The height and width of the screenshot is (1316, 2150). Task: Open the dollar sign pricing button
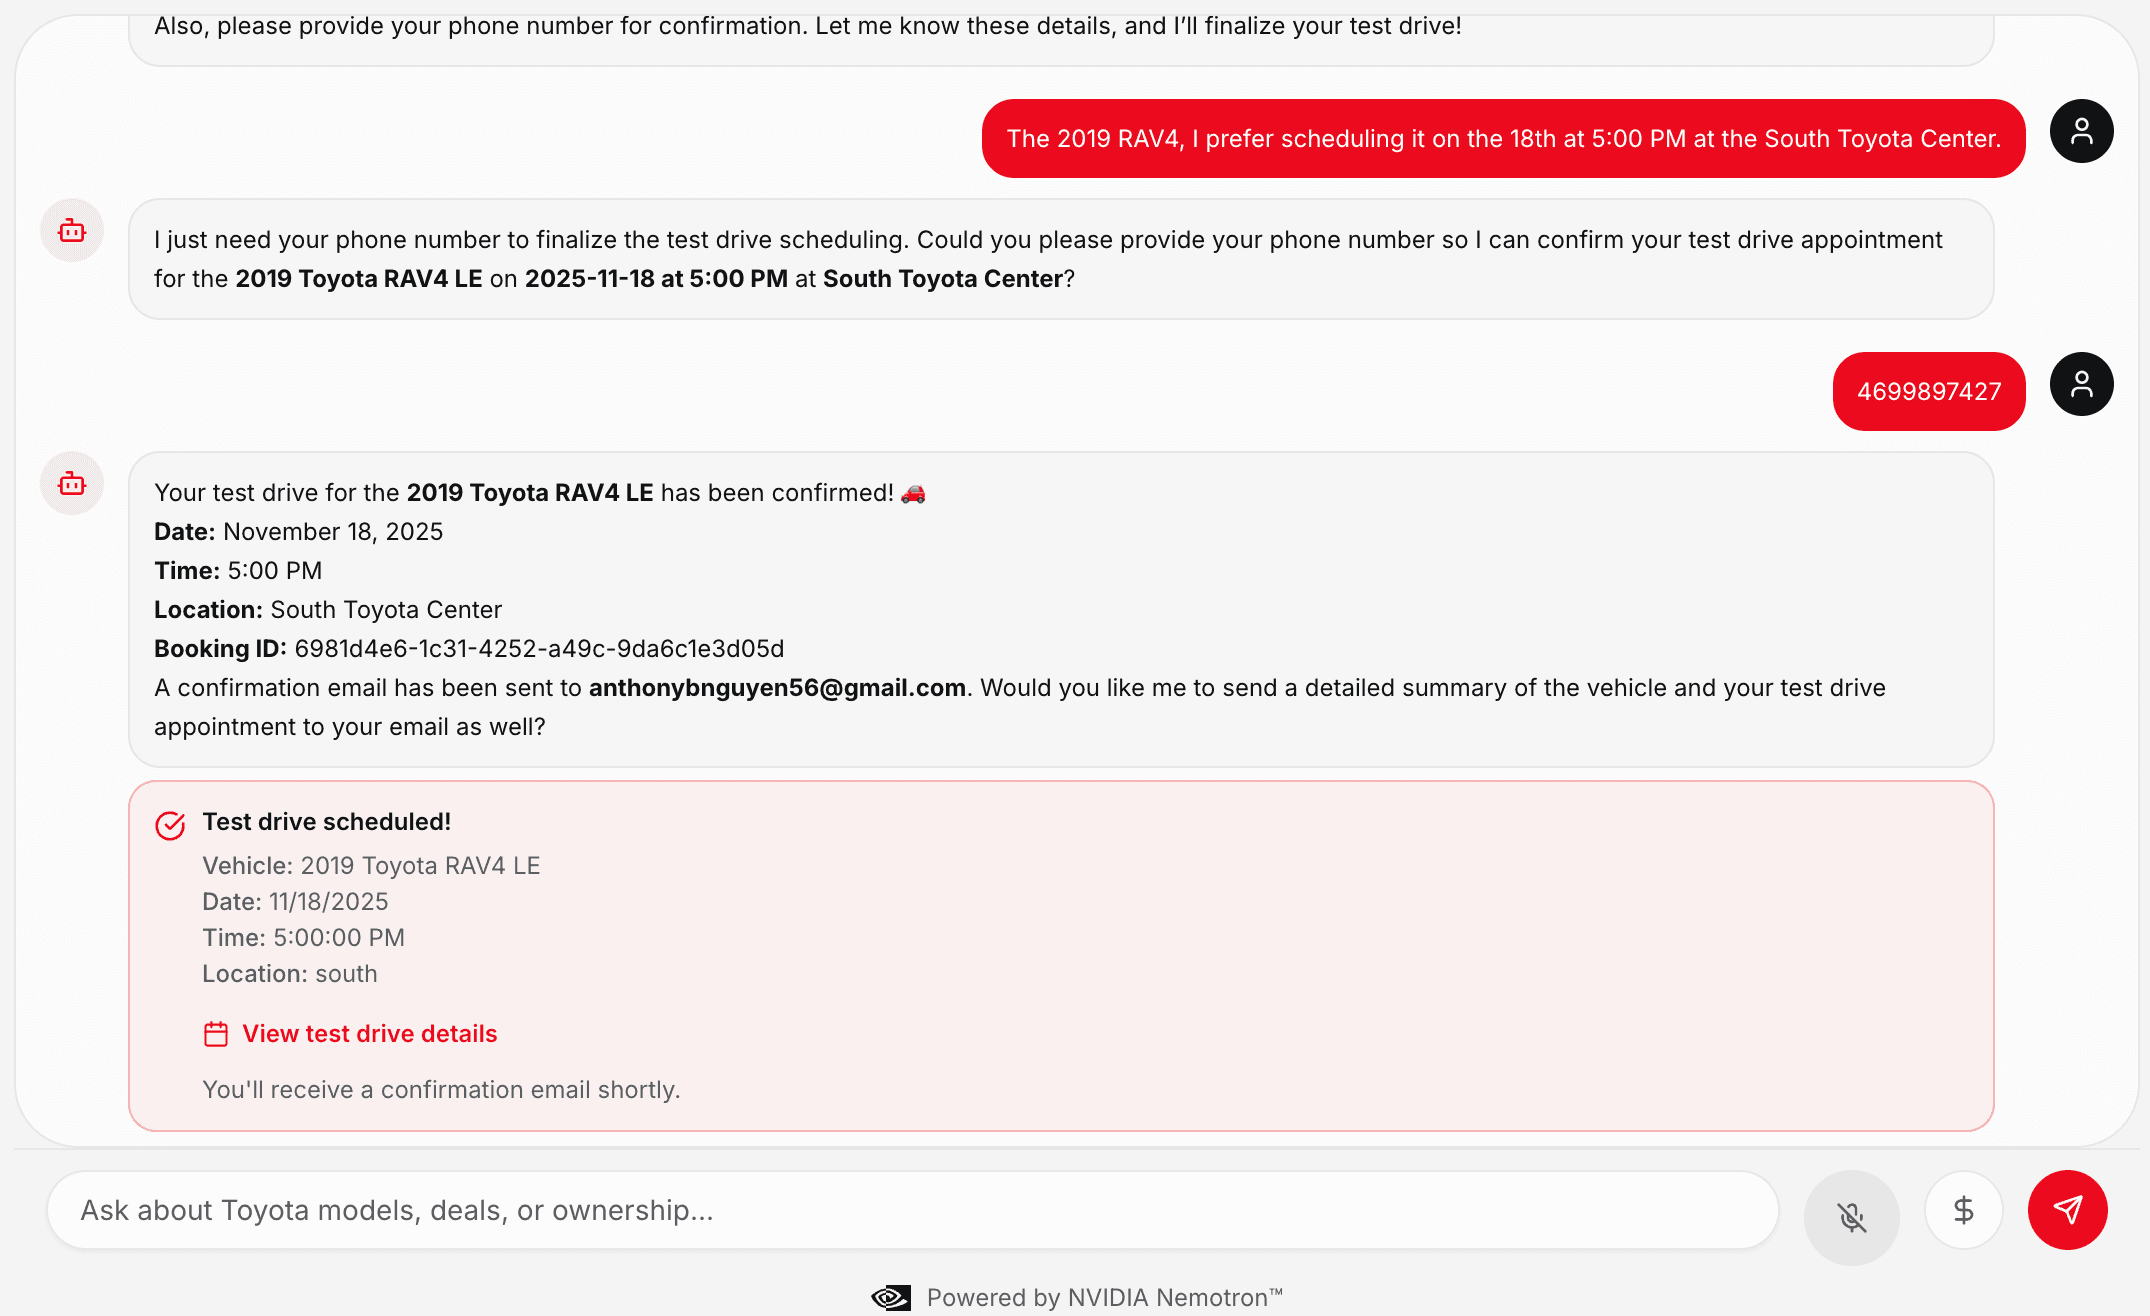[1963, 1210]
